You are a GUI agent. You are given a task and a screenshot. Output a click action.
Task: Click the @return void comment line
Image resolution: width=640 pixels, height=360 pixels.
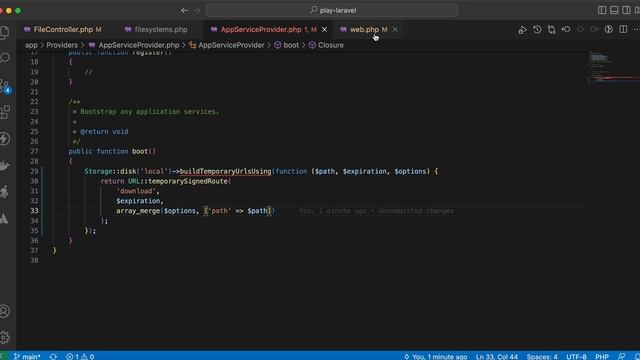click(x=104, y=131)
